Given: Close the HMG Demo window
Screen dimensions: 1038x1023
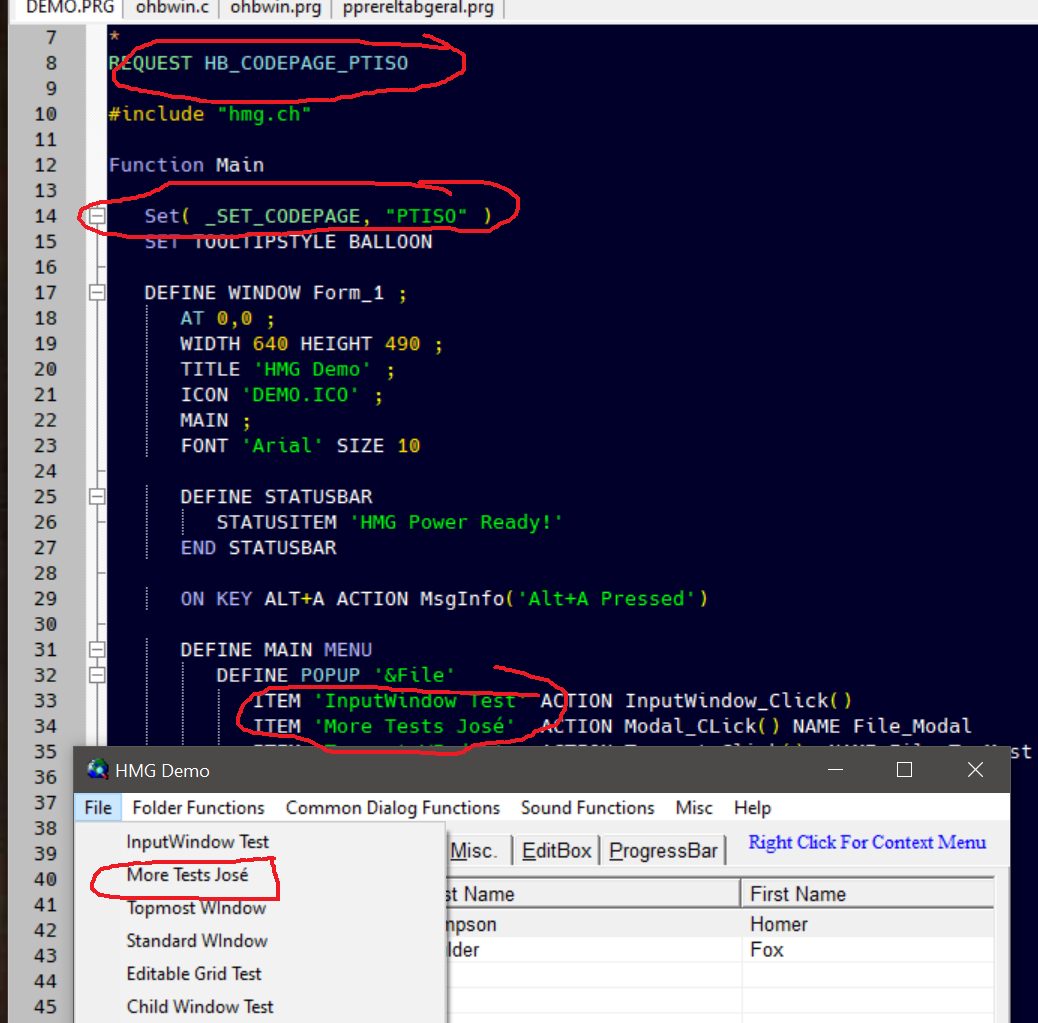Looking at the screenshot, I should (x=975, y=769).
